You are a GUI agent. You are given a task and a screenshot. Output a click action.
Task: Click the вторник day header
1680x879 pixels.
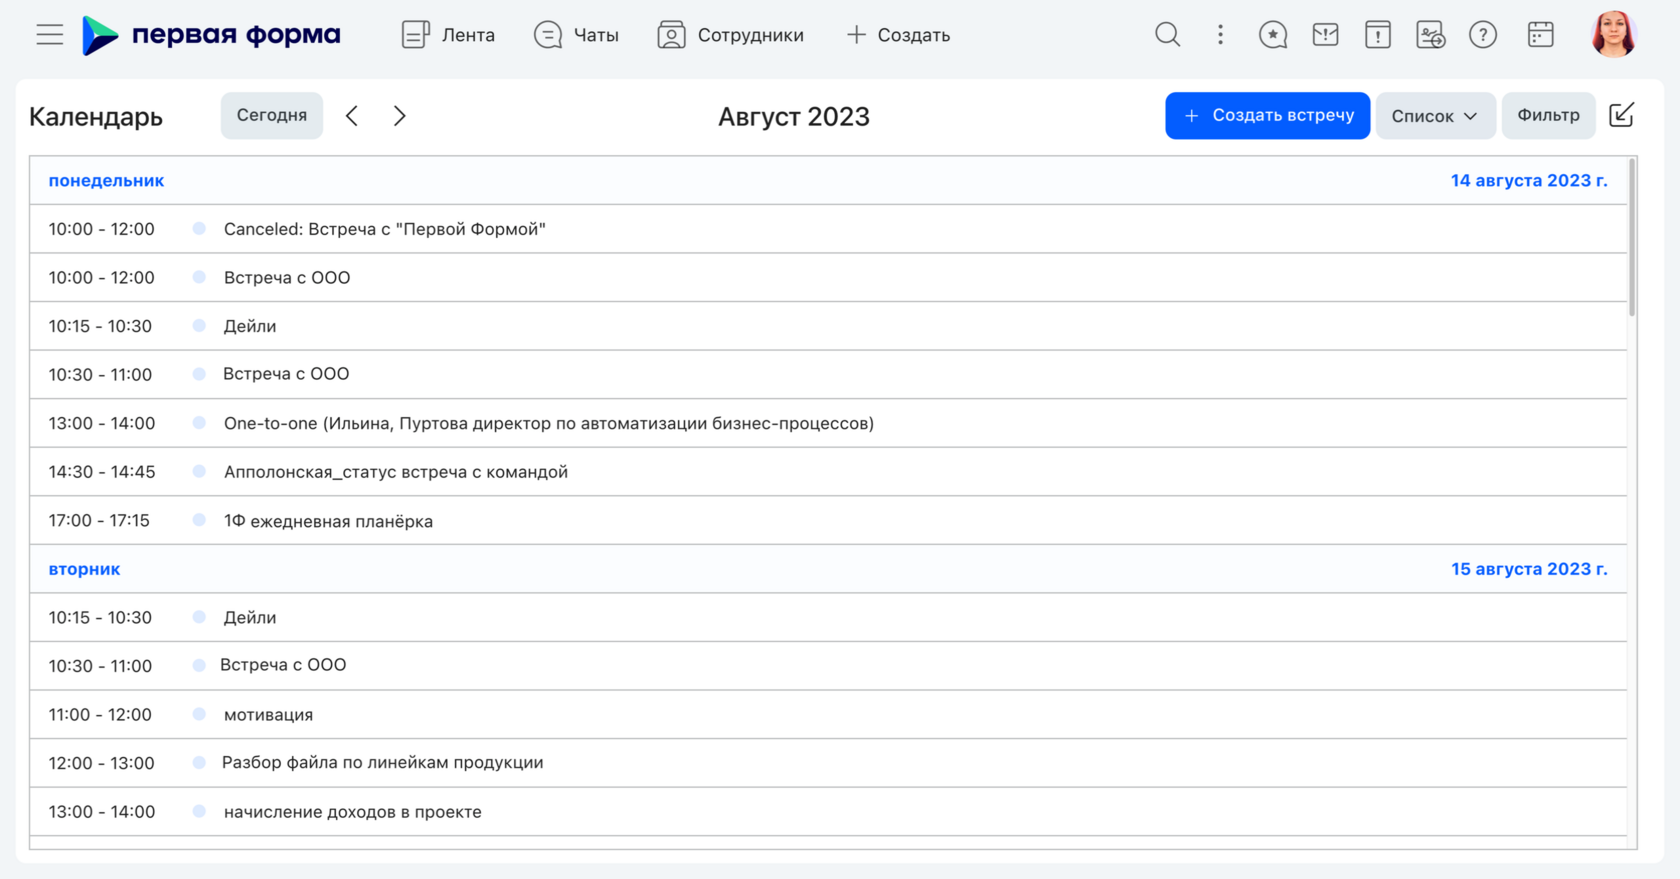click(x=84, y=569)
